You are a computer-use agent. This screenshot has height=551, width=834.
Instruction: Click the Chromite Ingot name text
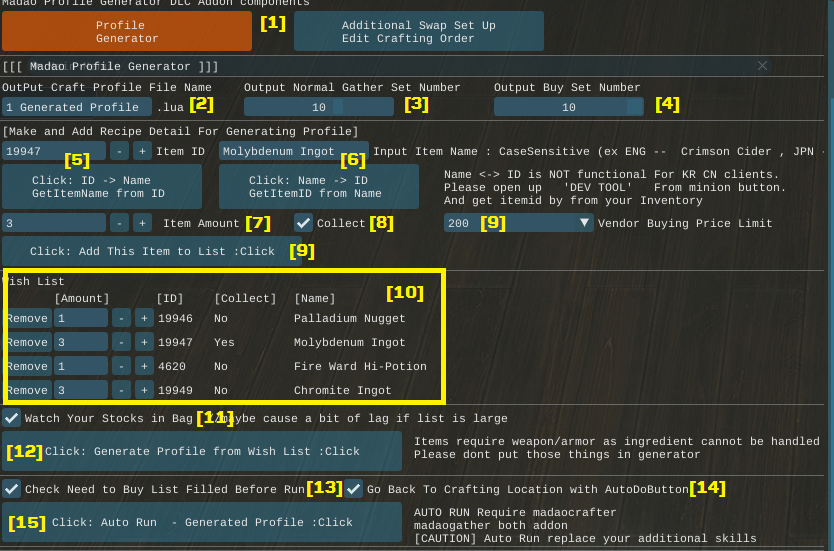point(343,390)
